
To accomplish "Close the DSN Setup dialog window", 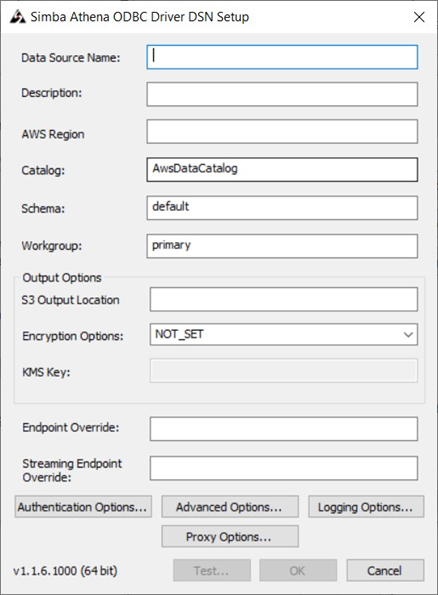I will [419, 17].
